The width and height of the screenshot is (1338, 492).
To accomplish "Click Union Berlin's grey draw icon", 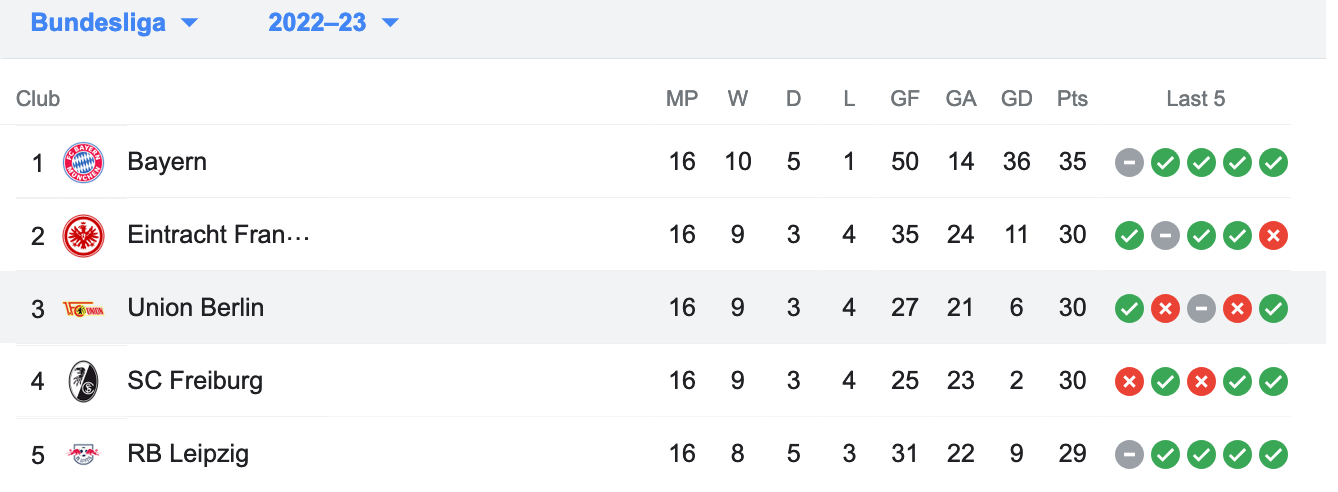I will (1201, 308).
